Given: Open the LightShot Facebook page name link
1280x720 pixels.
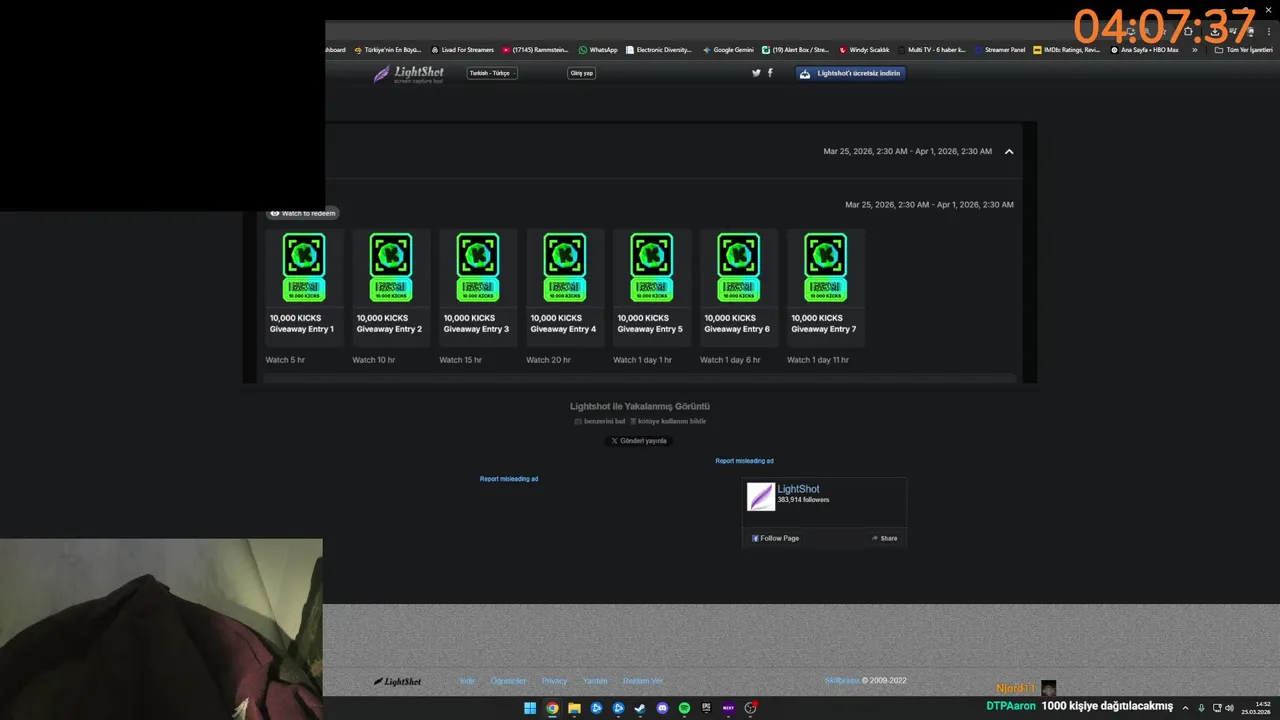Looking at the screenshot, I should click(798, 489).
